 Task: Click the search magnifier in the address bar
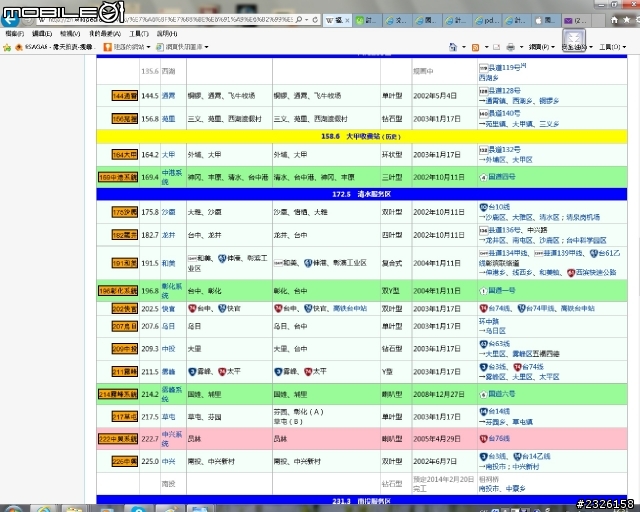tap(299, 20)
